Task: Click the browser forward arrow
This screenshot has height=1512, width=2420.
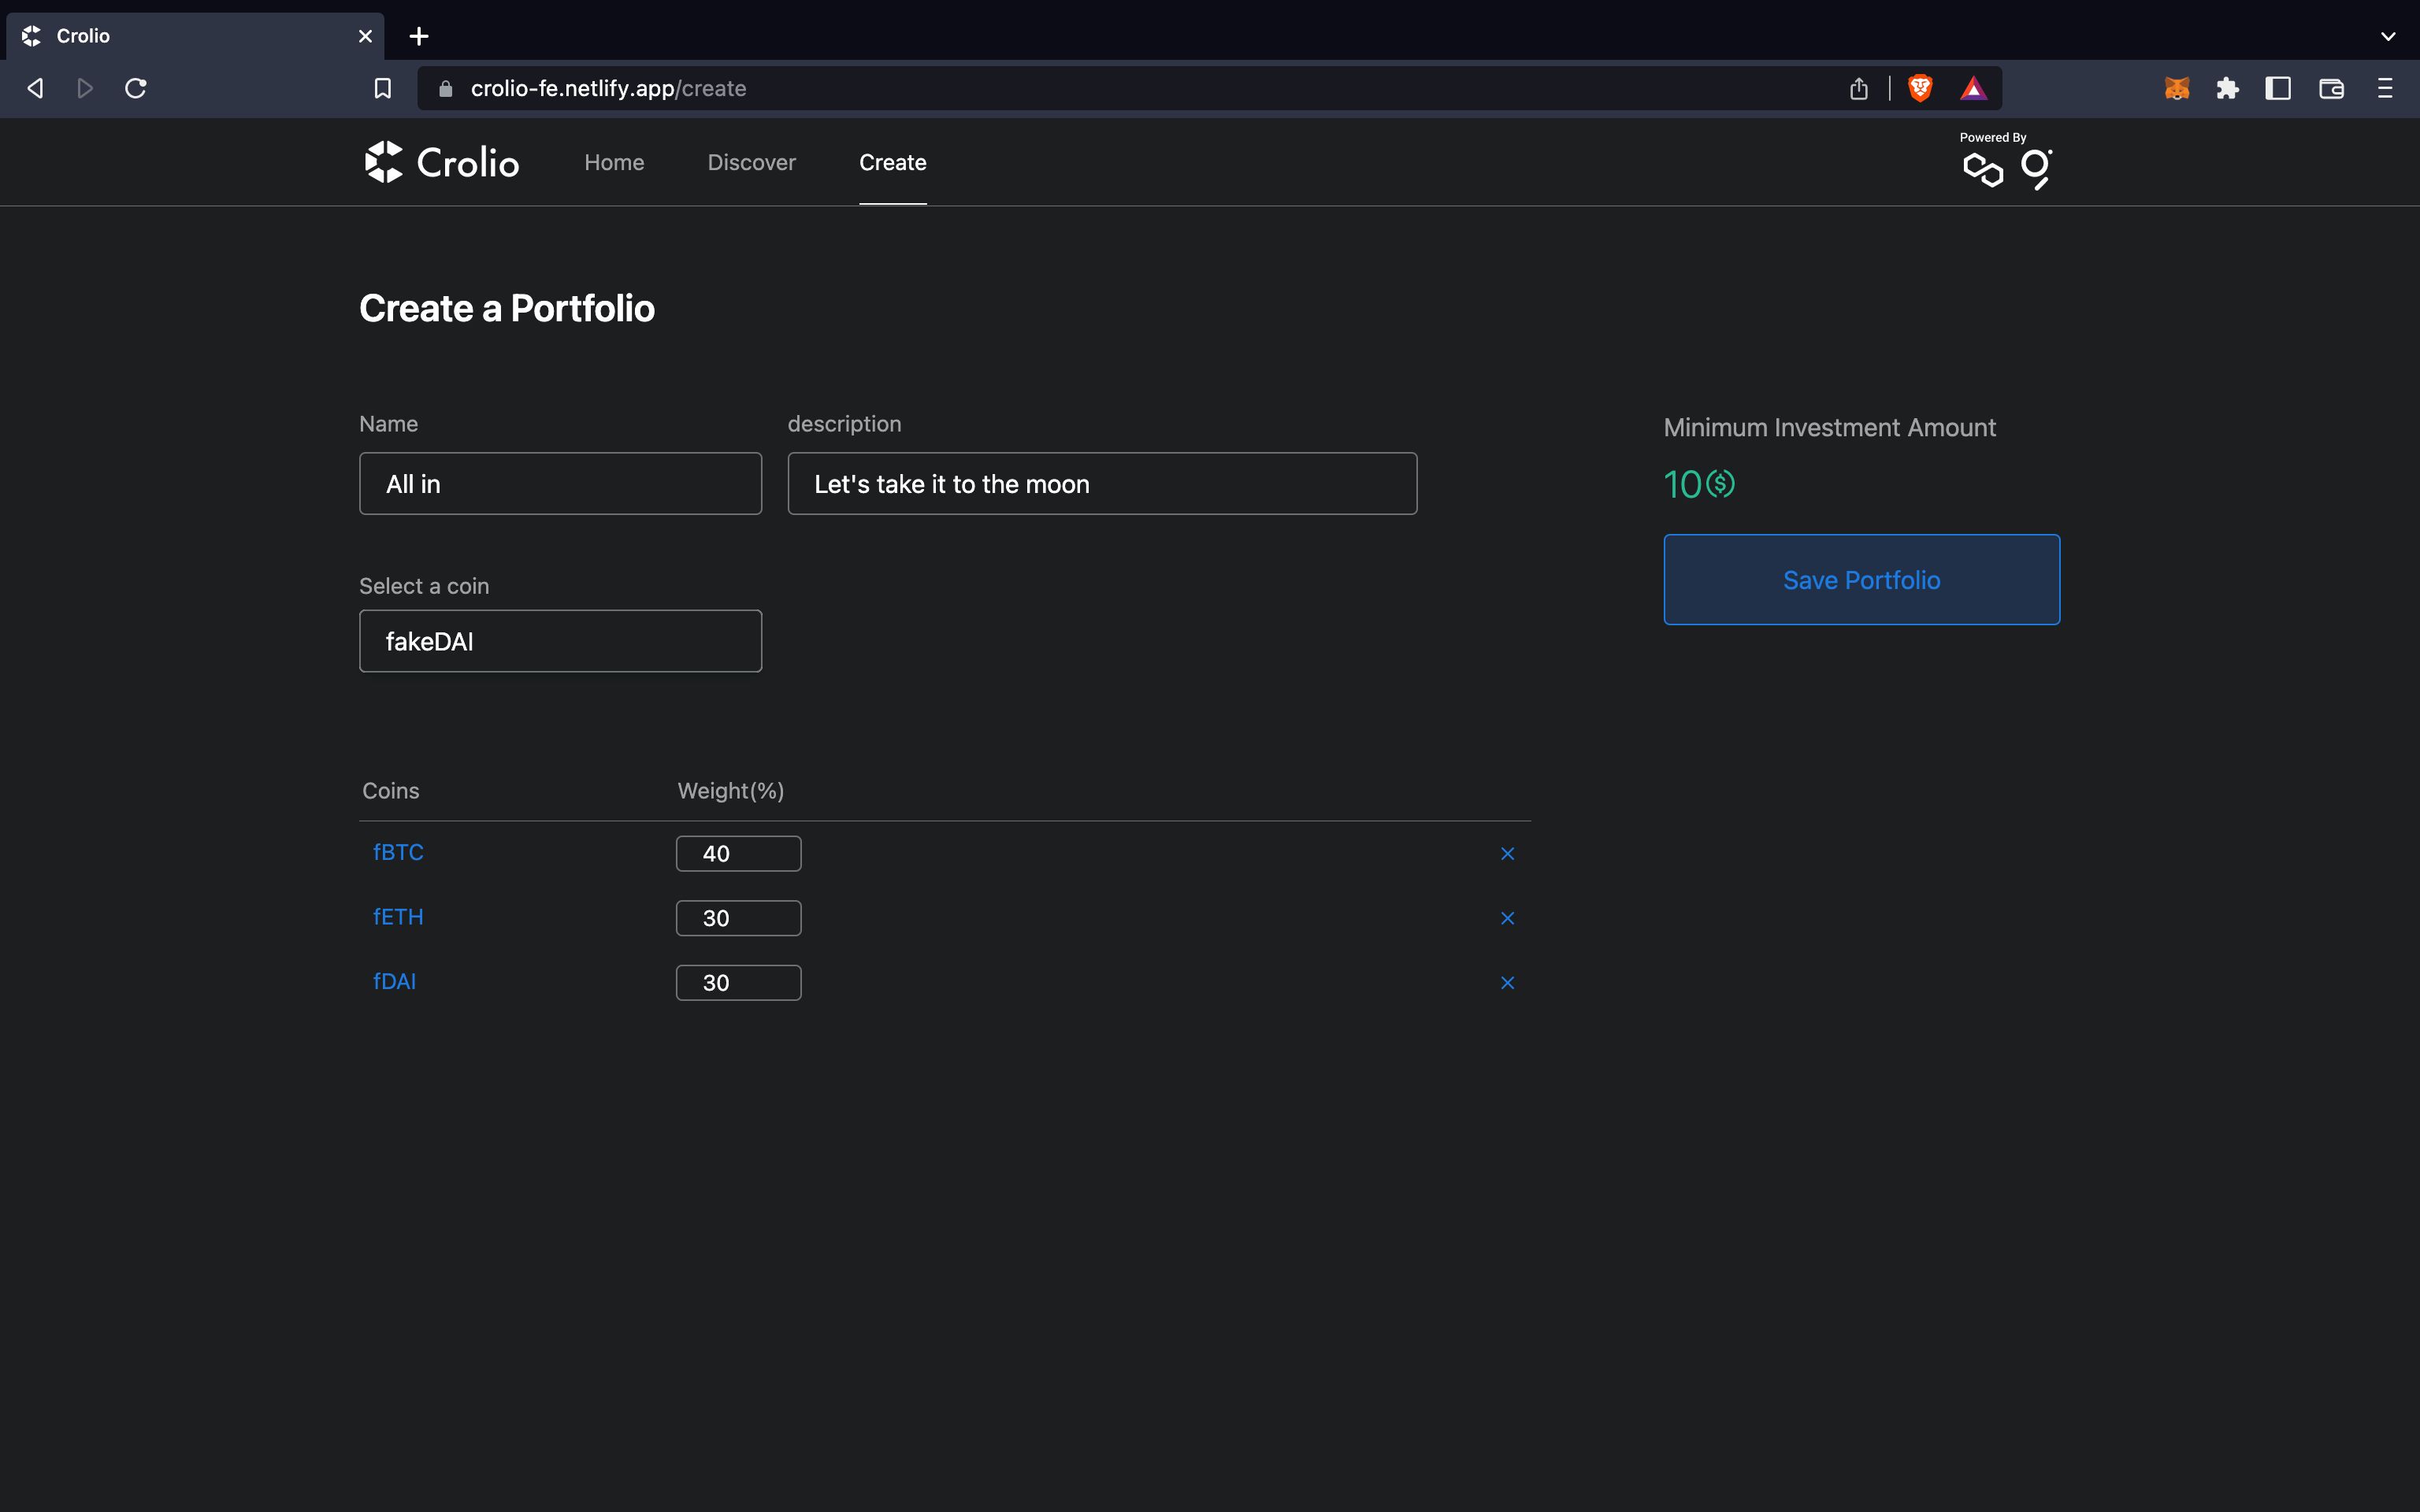Action: coord(85,88)
